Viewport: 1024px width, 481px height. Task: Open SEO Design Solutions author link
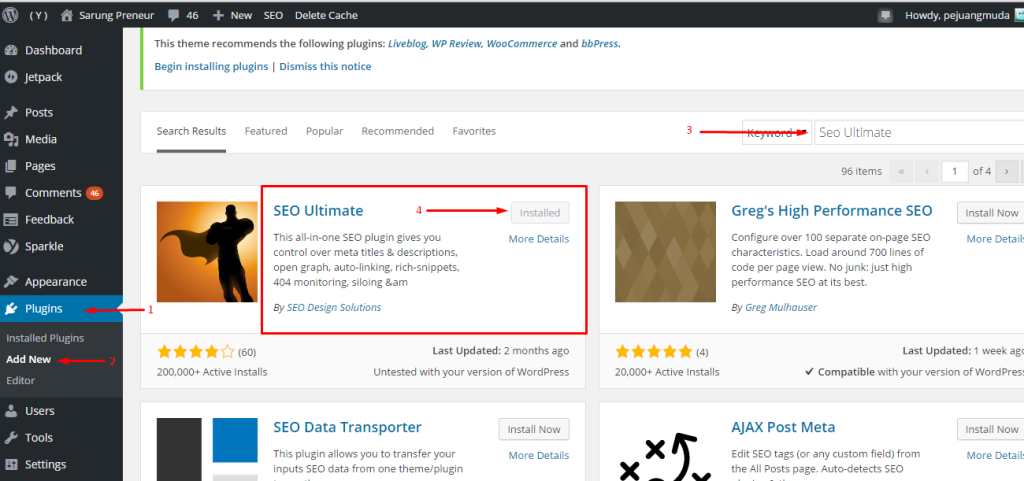click(x=334, y=307)
